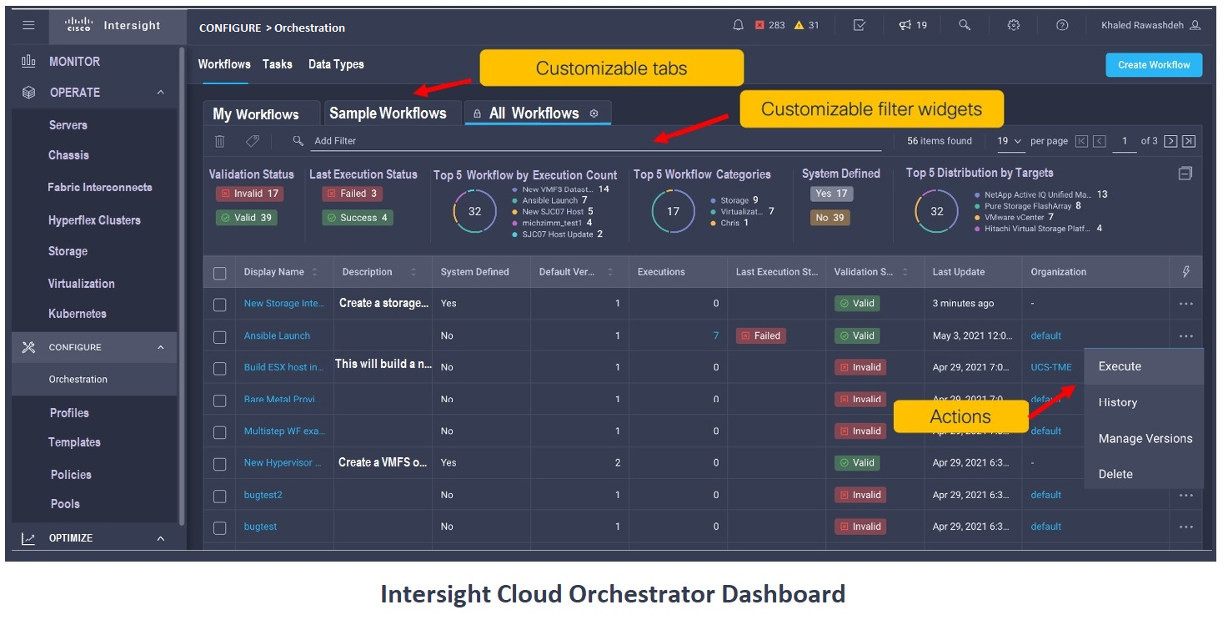Switch to the Sample Workflows tab
1225x625 pixels.
coord(388,113)
